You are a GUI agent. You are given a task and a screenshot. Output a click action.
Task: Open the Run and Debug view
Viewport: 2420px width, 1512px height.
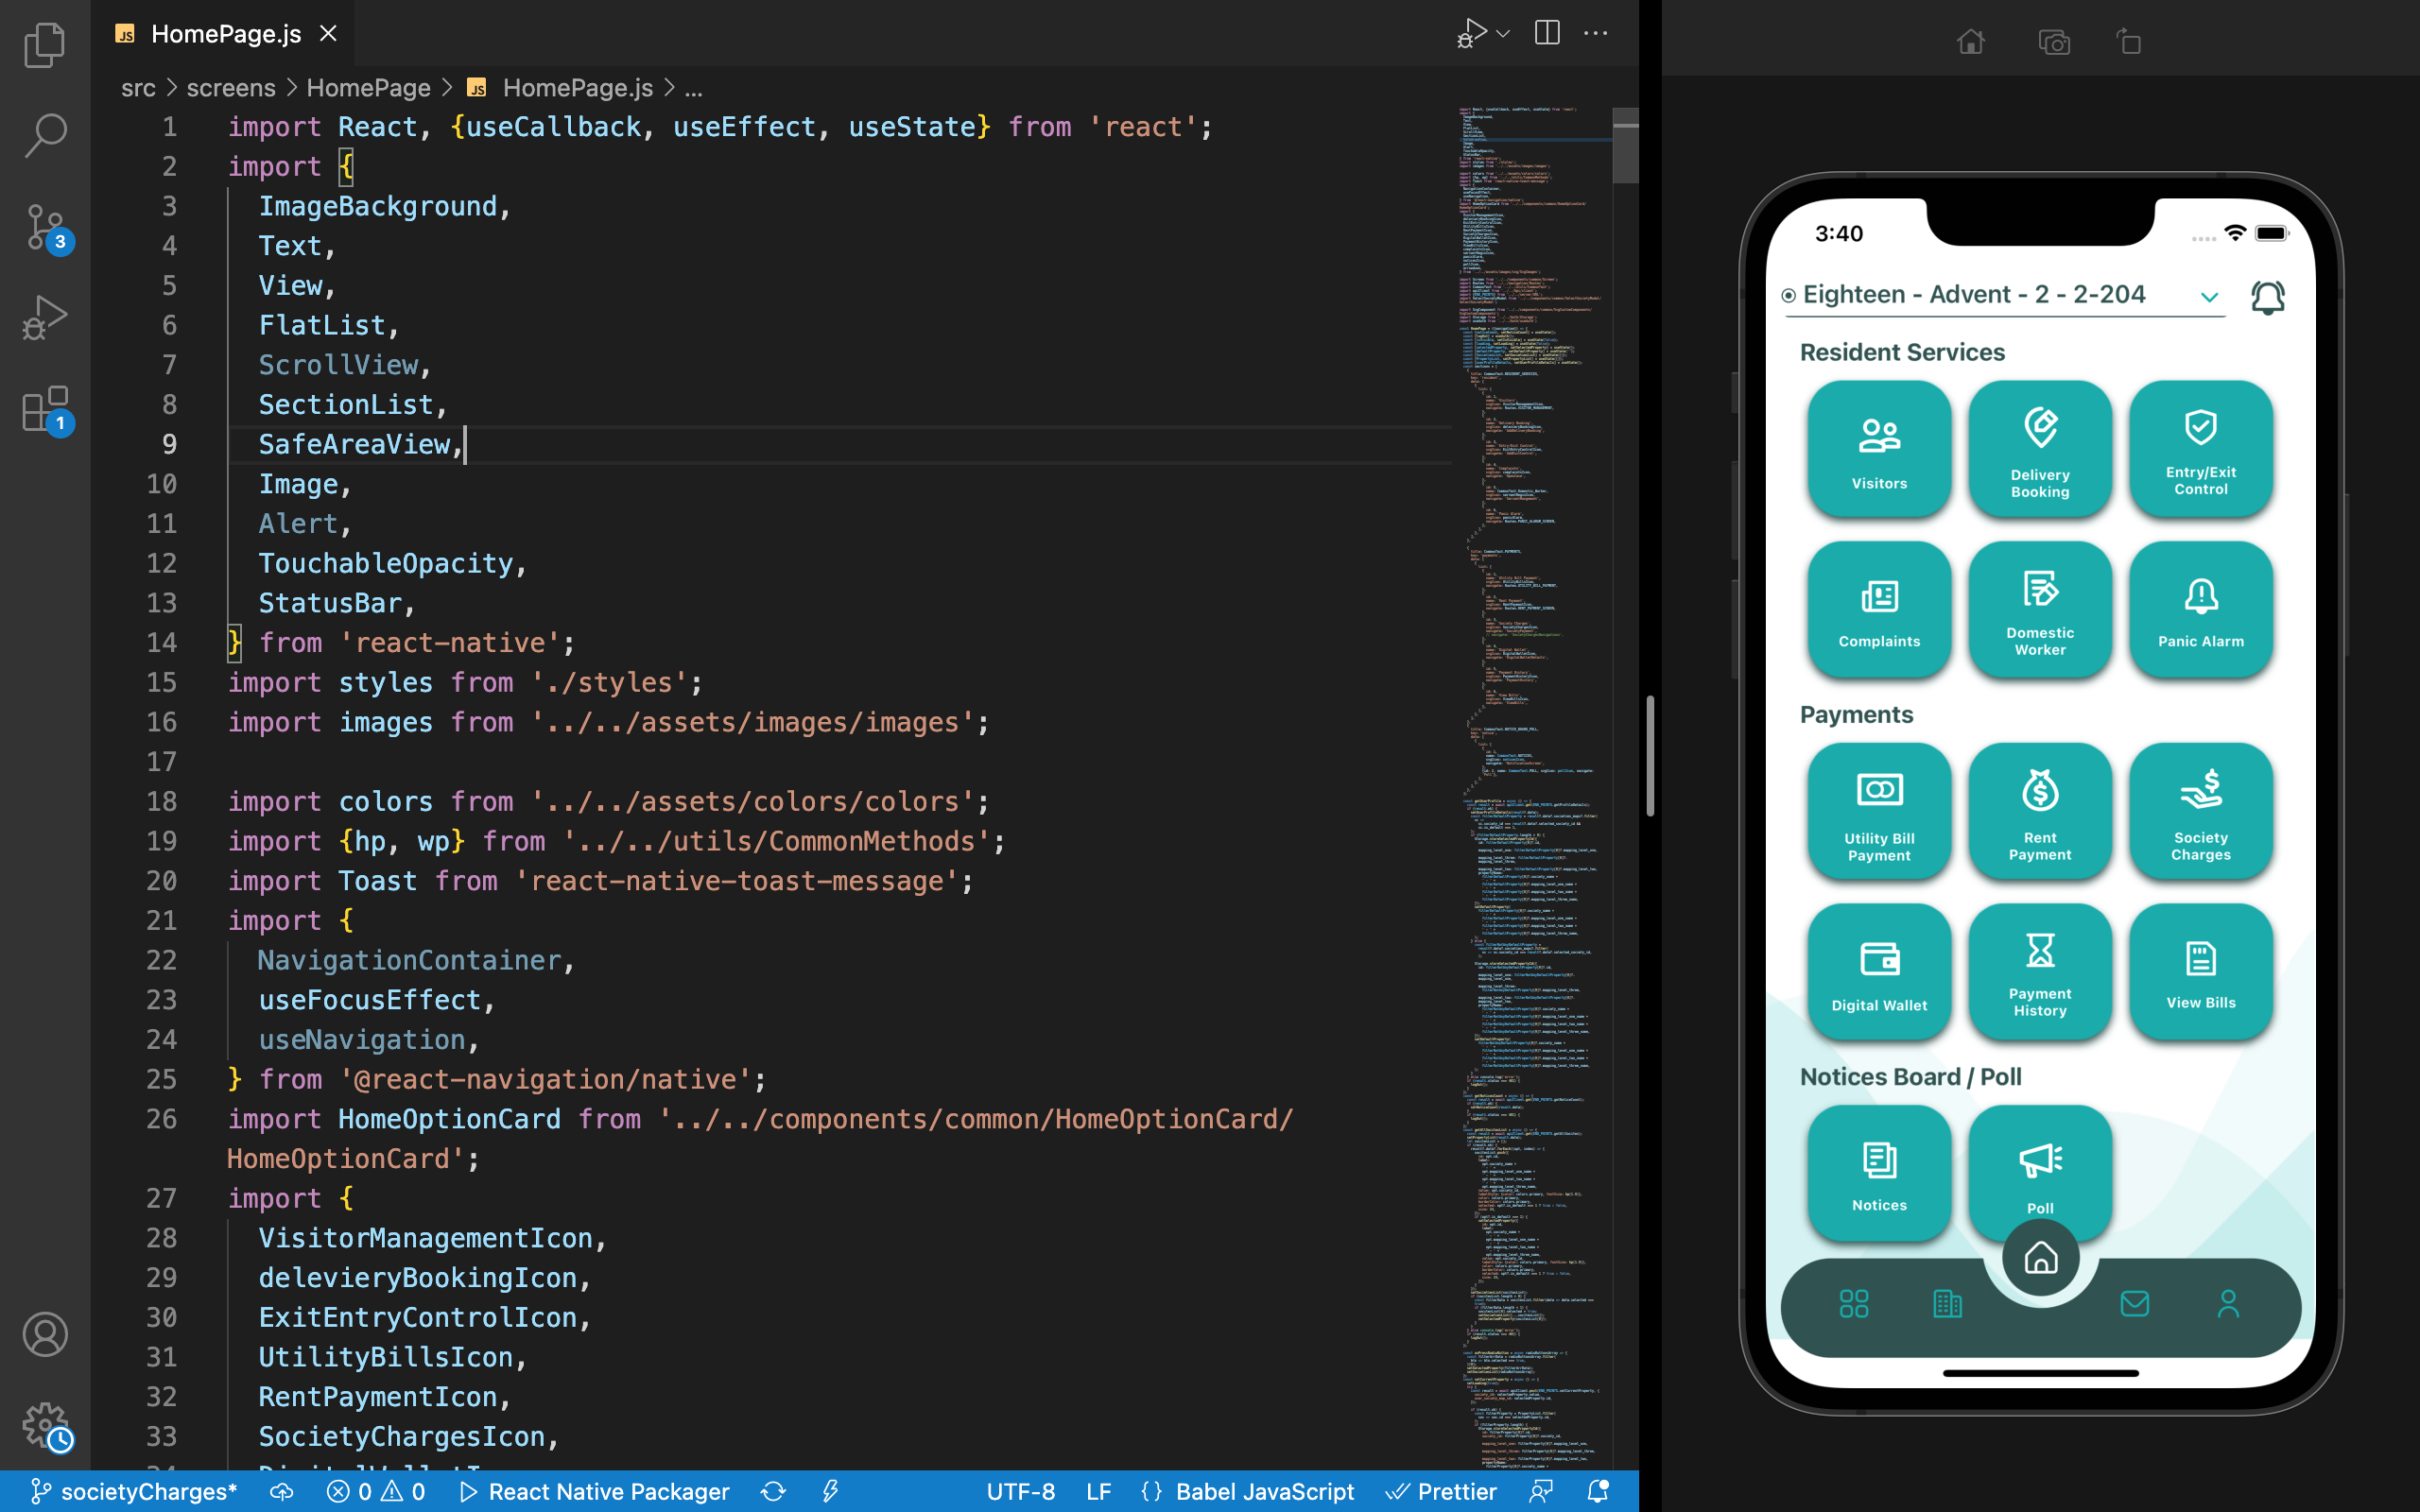[x=44, y=318]
